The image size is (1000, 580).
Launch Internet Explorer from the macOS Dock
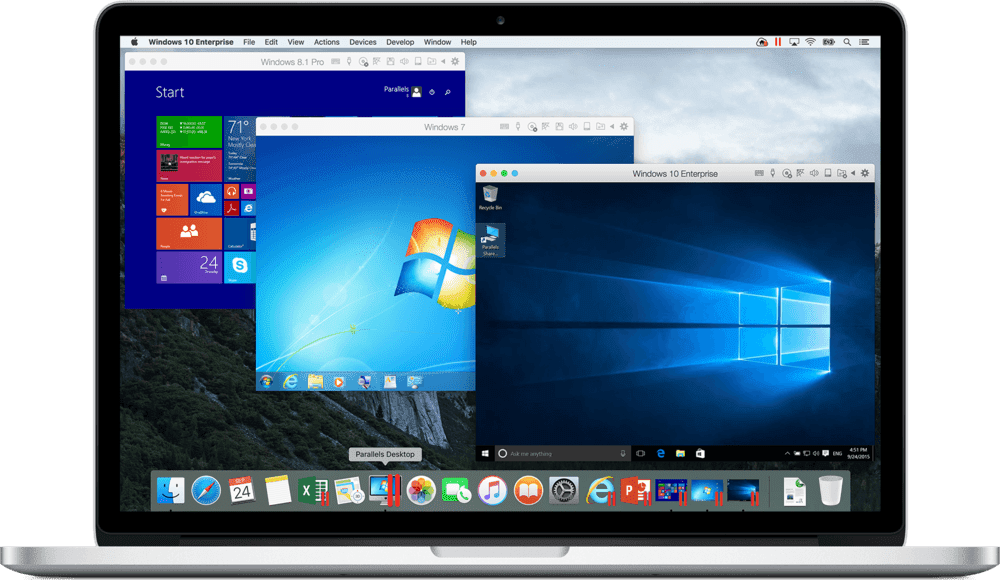pos(600,490)
